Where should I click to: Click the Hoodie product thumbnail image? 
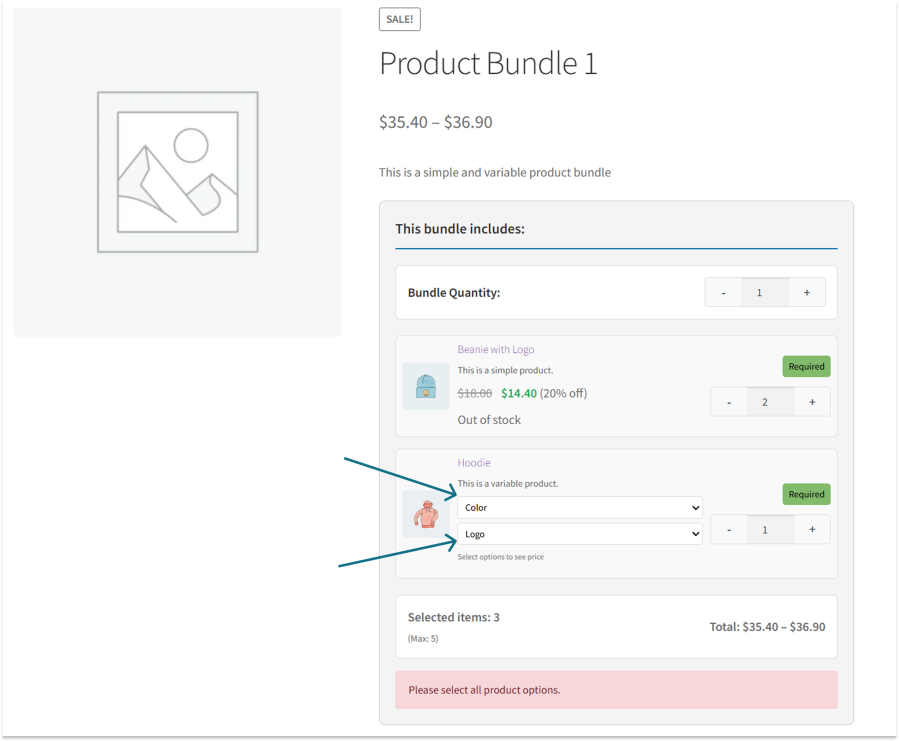pyautogui.click(x=425, y=514)
